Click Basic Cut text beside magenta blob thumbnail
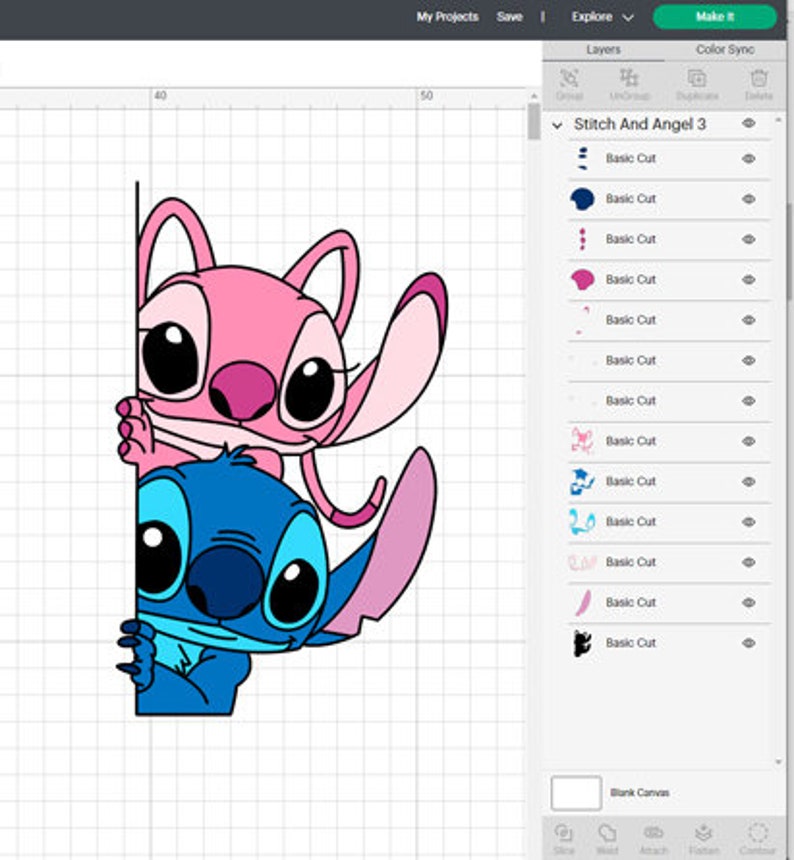Screen dimensions: 794x860 point(631,280)
